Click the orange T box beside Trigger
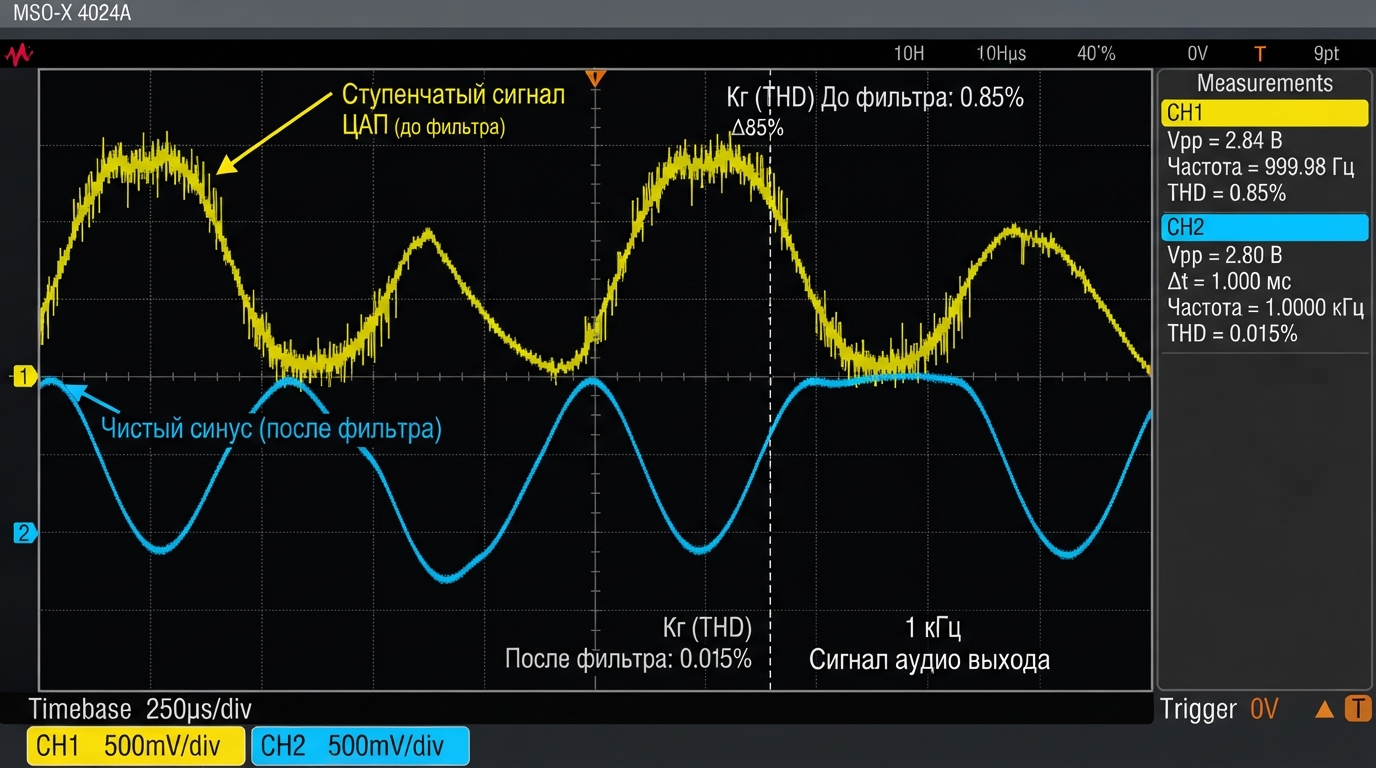This screenshot has height=768, width=1376. pos(1357,709)
